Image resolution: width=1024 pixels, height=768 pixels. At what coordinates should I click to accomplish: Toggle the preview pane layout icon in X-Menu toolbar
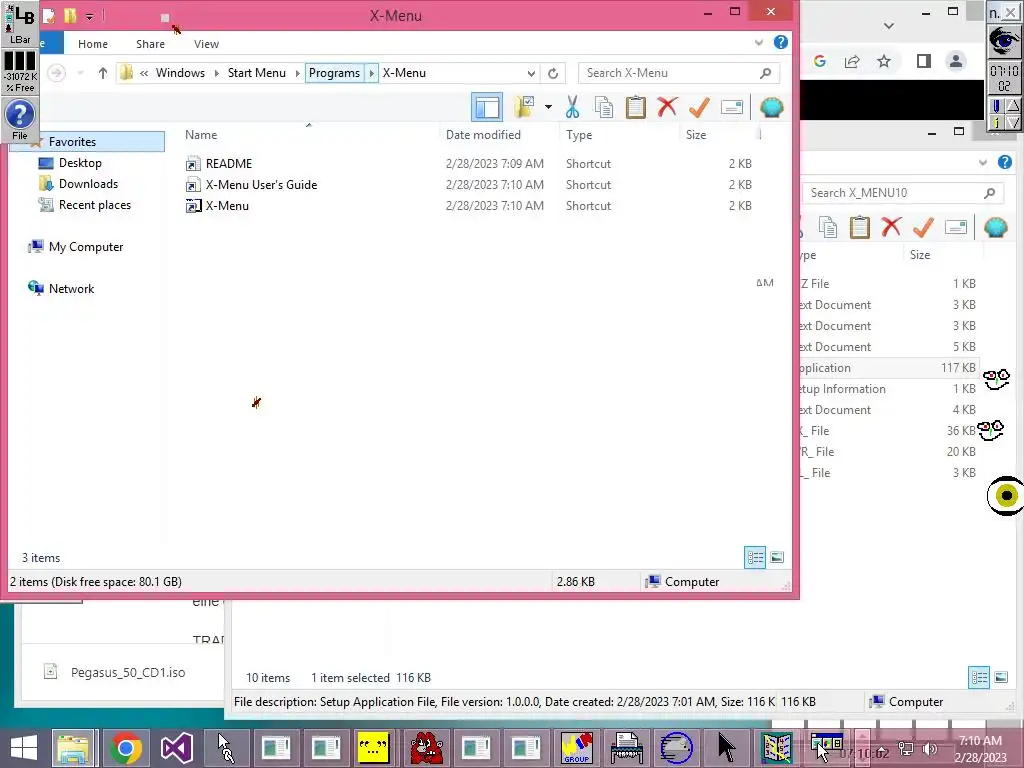[487, 107]
